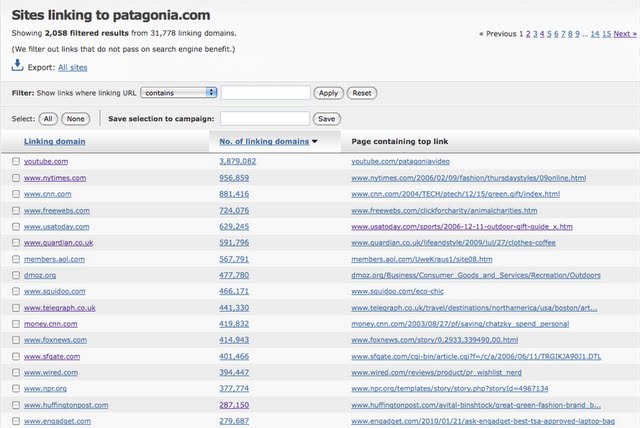
Task: Select the www.sfgate.com checkbox
Action: [x=16, y=356]
